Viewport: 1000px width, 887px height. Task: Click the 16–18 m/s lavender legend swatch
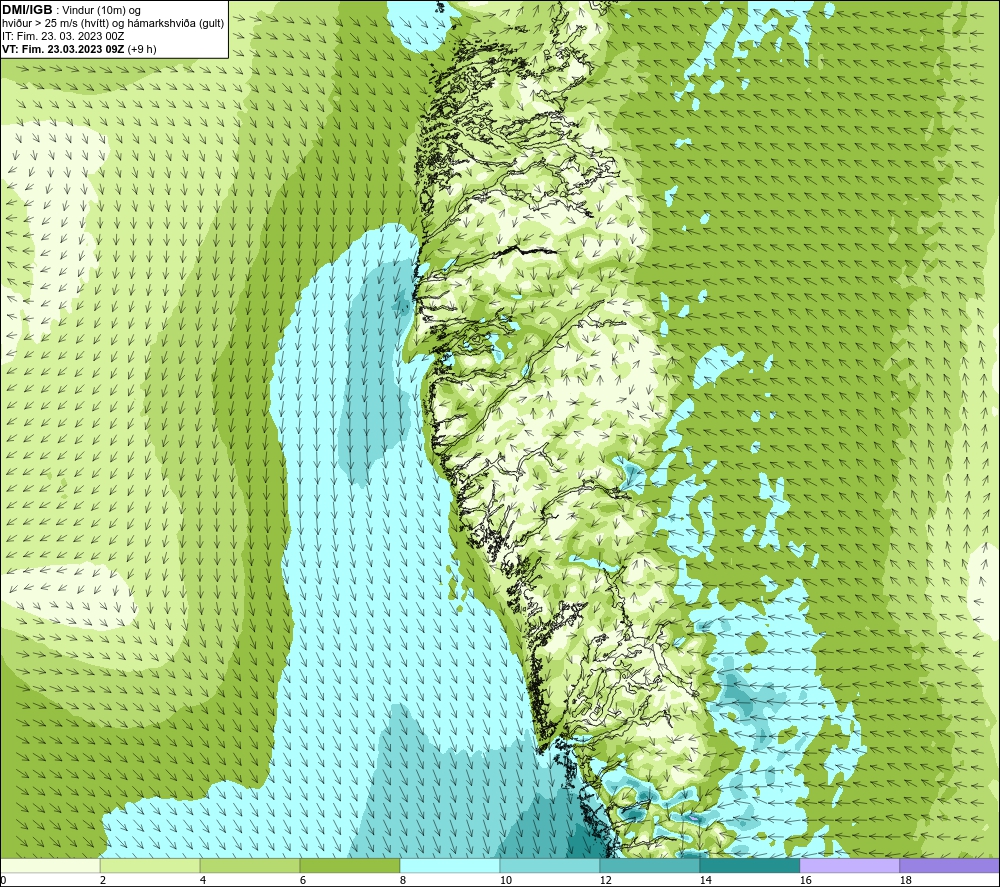849,866
